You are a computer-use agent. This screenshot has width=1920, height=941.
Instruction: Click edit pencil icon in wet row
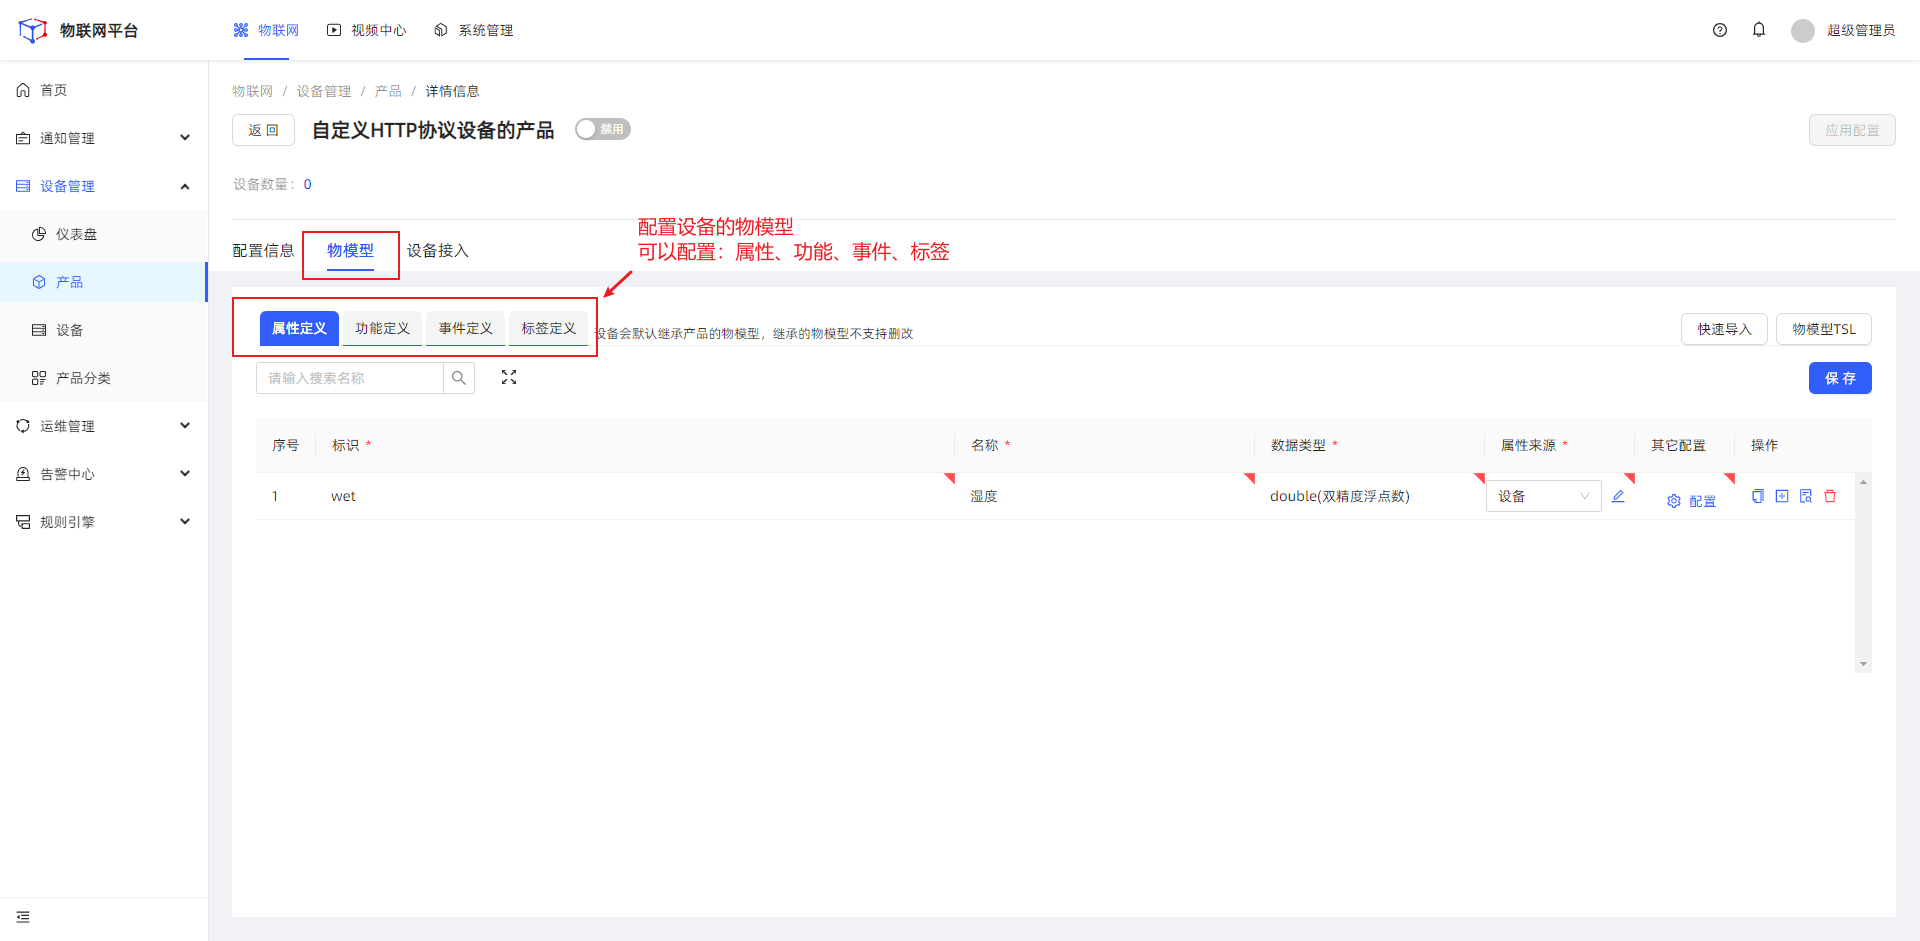[1618, 496]
